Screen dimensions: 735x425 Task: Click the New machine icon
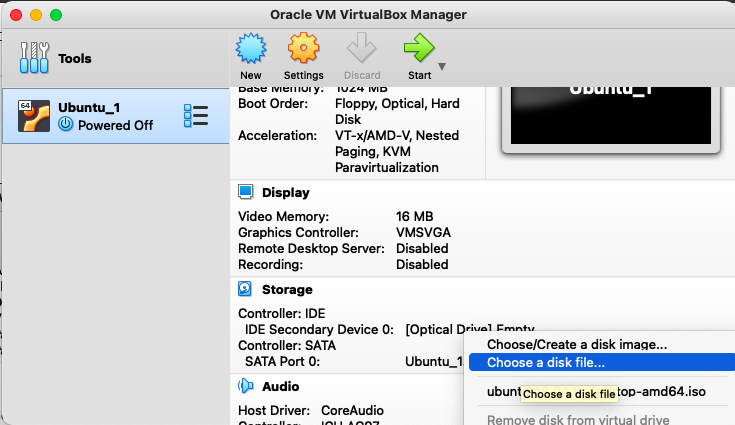[x=251, y=48]
